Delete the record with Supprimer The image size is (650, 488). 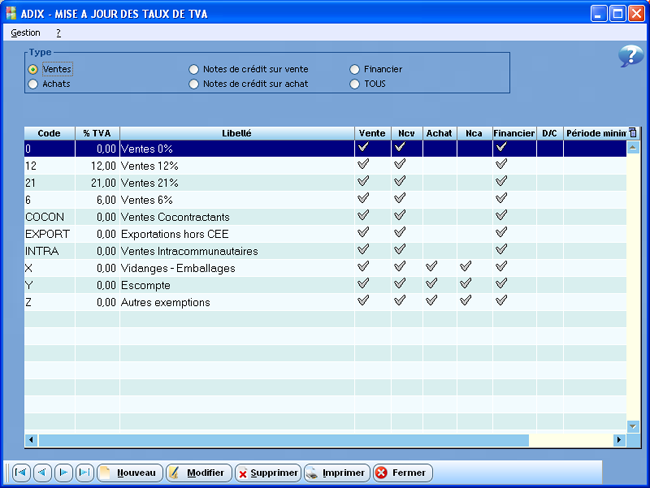click(267, 473)
